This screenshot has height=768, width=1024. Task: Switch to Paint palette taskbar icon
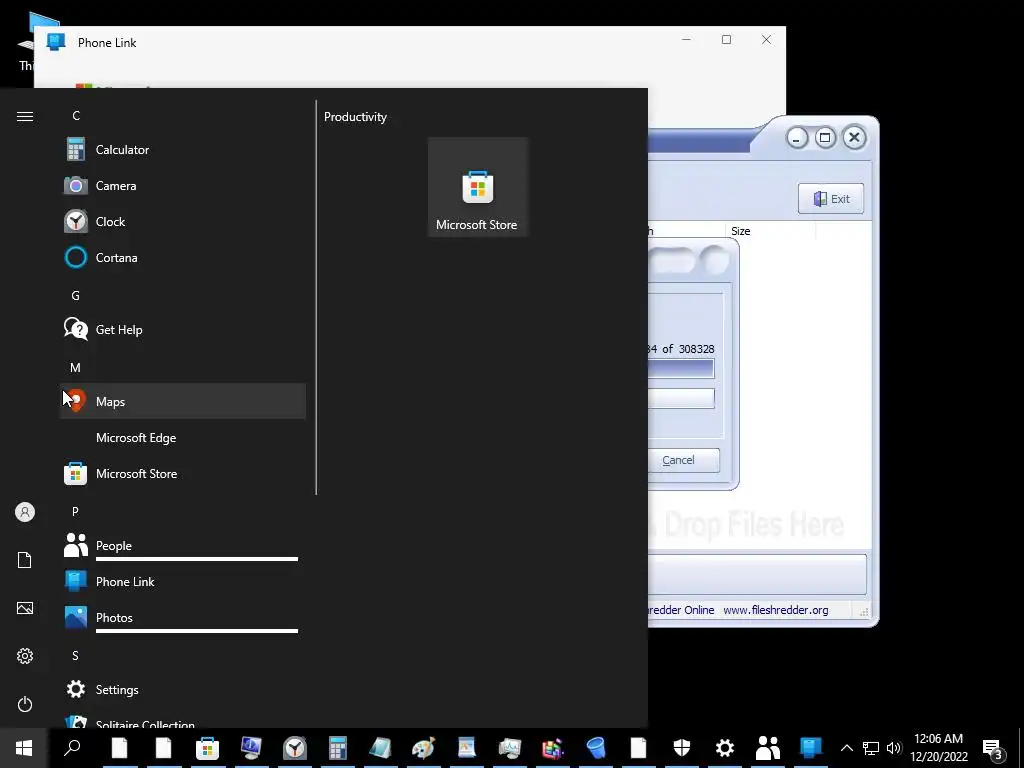click(423, 748)
